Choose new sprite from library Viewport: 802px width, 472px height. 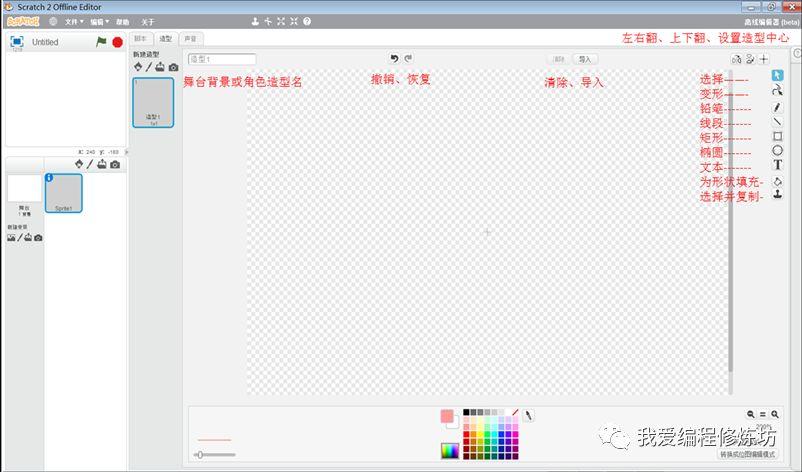click(79, 164)
